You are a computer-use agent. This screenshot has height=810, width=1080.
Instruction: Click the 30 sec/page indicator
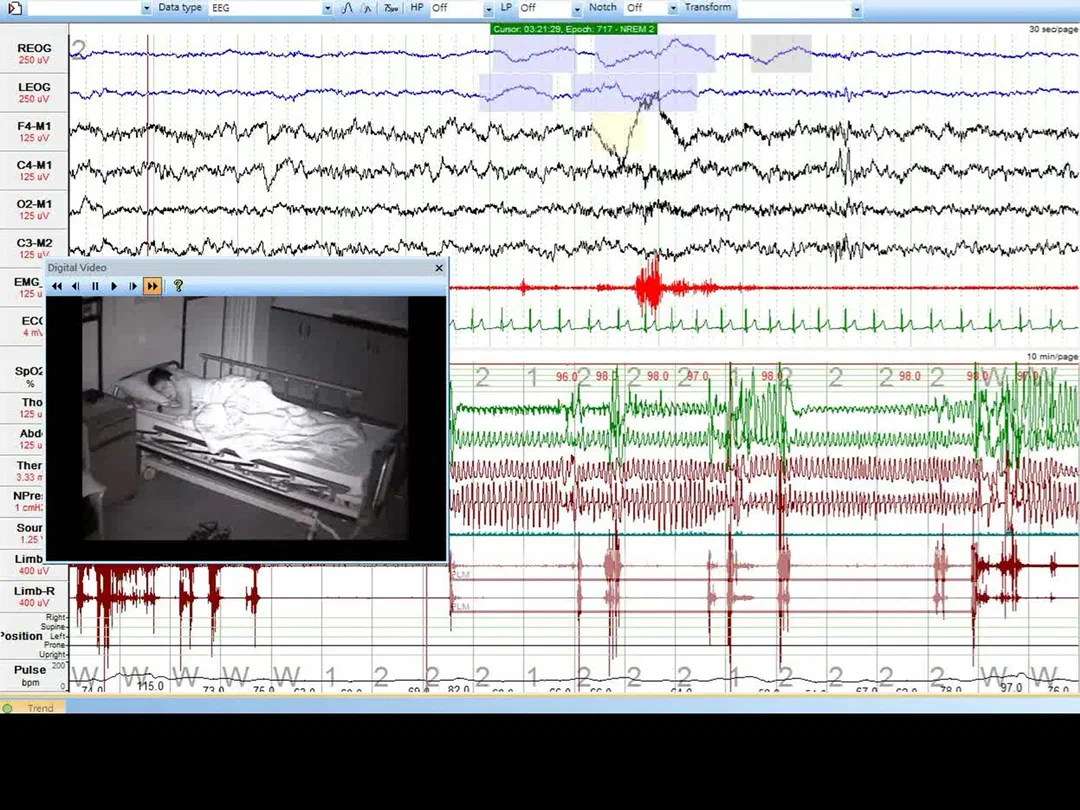click(1053, 30)
